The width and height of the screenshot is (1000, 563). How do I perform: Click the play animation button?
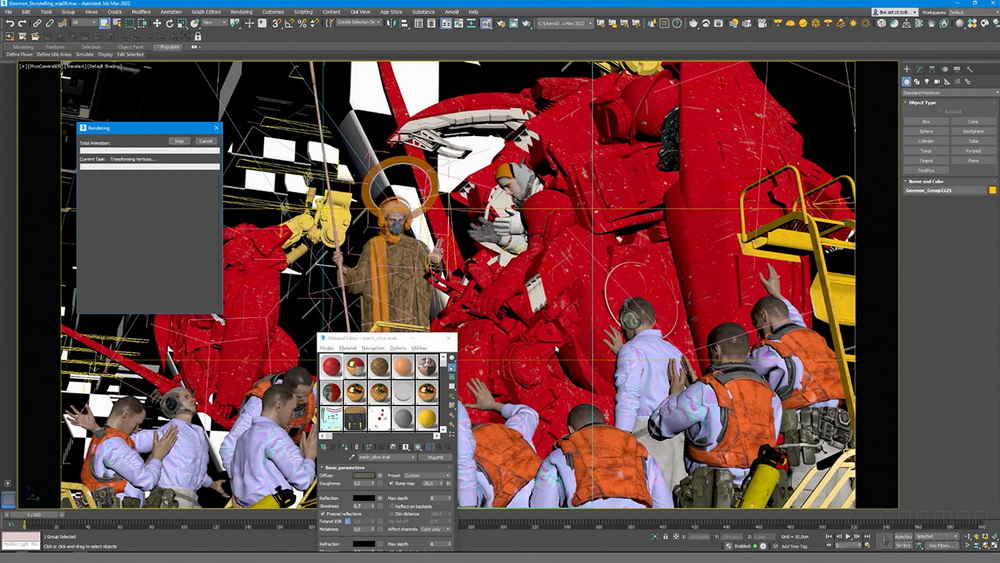pyautogui.click(x=848, y=536)
